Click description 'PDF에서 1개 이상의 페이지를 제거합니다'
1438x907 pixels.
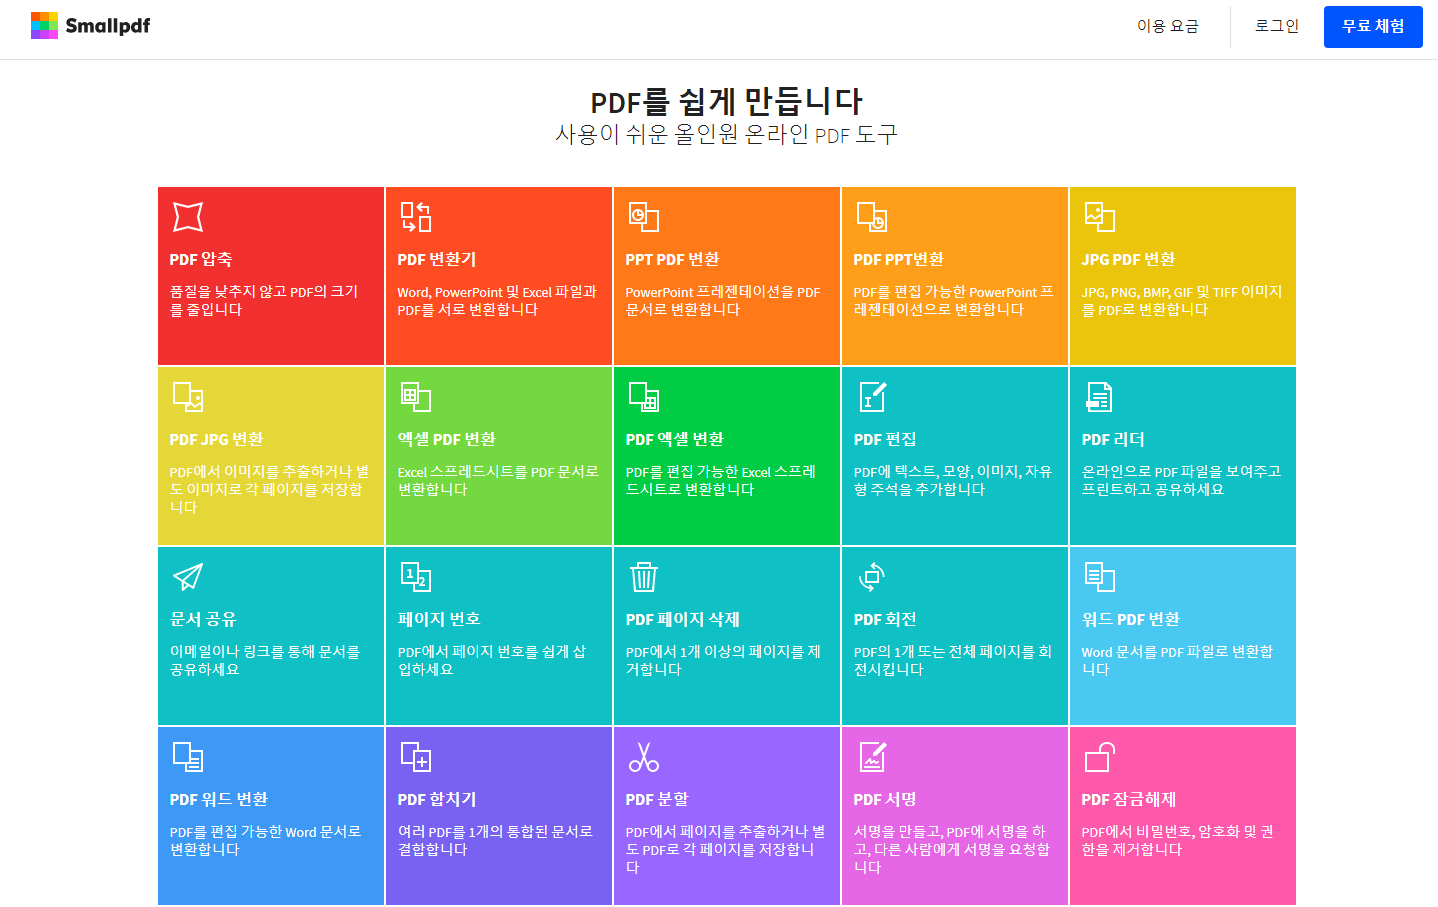click(x=723, y=661)
